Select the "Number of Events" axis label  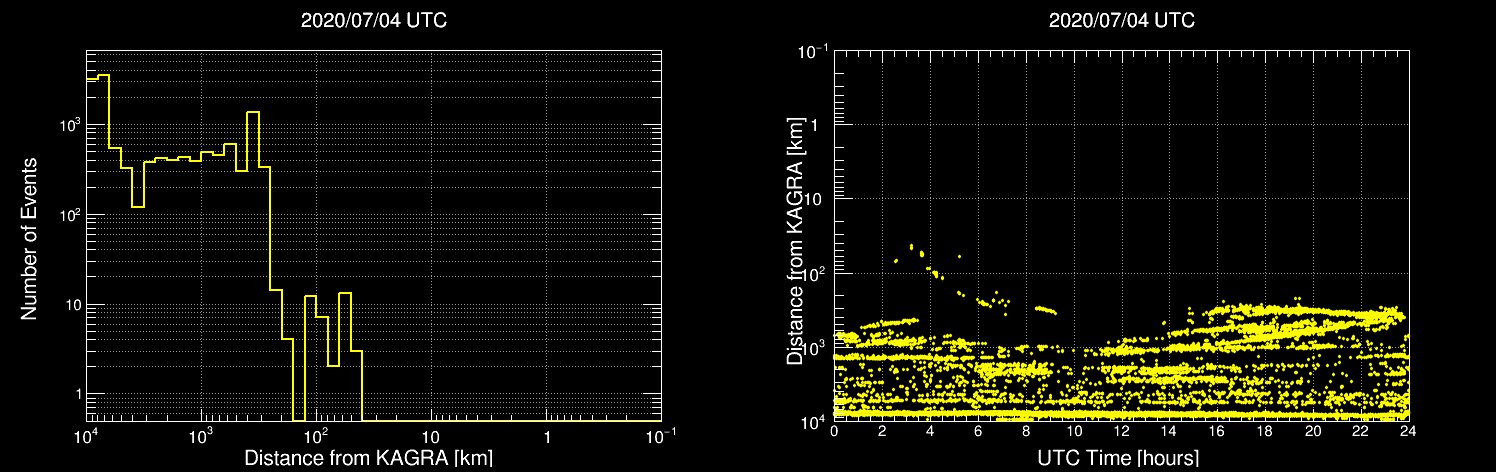(x=29, y=238)
